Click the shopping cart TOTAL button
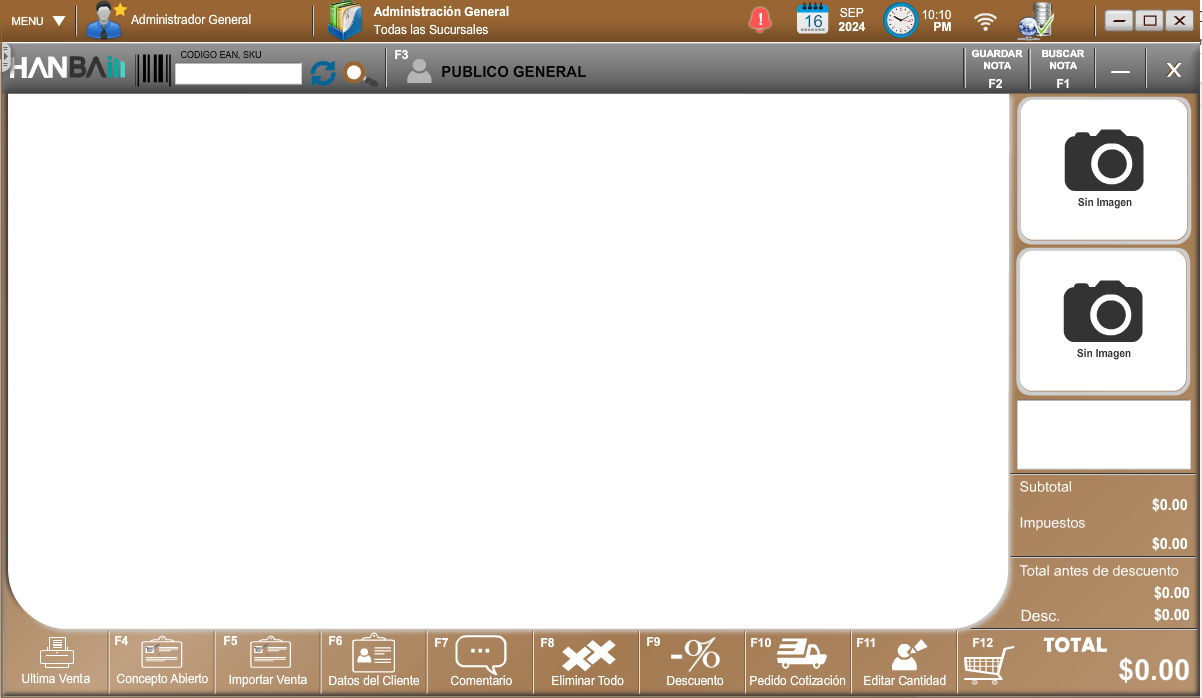 point(1078,662)
